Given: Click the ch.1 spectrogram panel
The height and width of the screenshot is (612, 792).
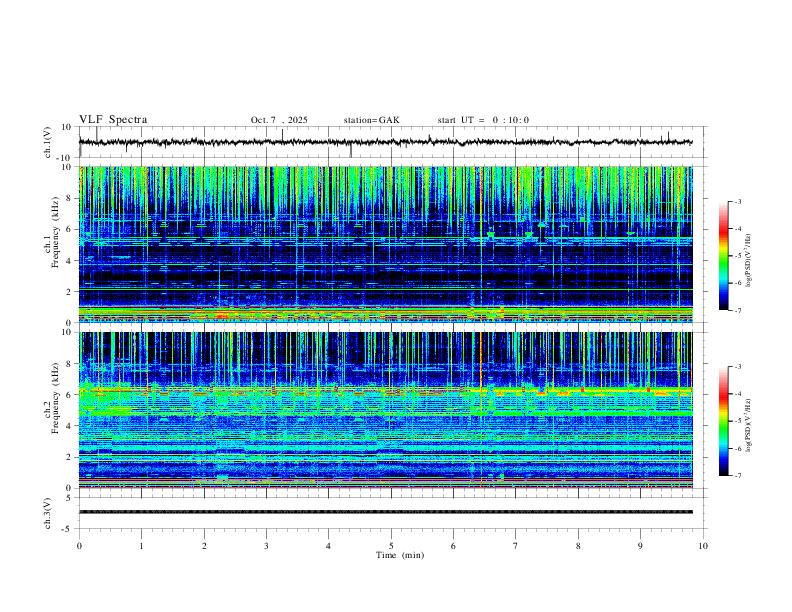Looking at the screenshot, I should pyautogui.click(x=386, y=244).
